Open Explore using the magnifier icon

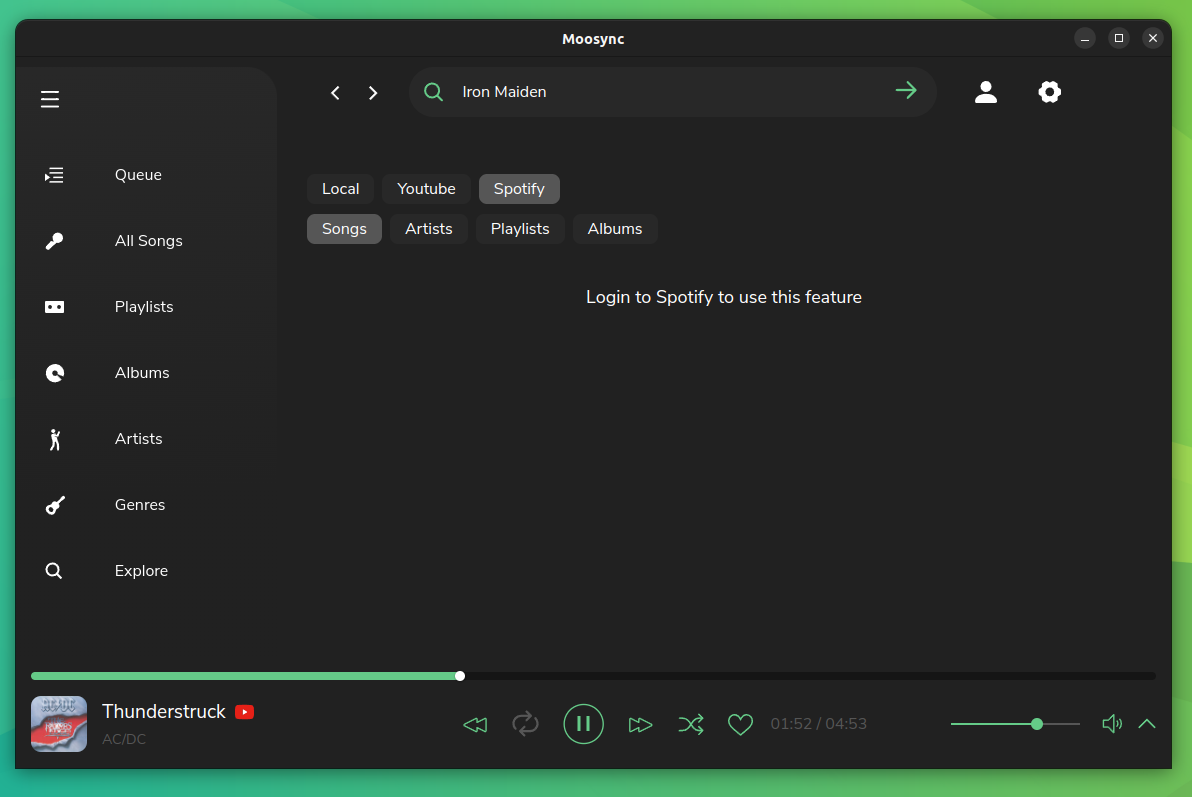(54, 570)
